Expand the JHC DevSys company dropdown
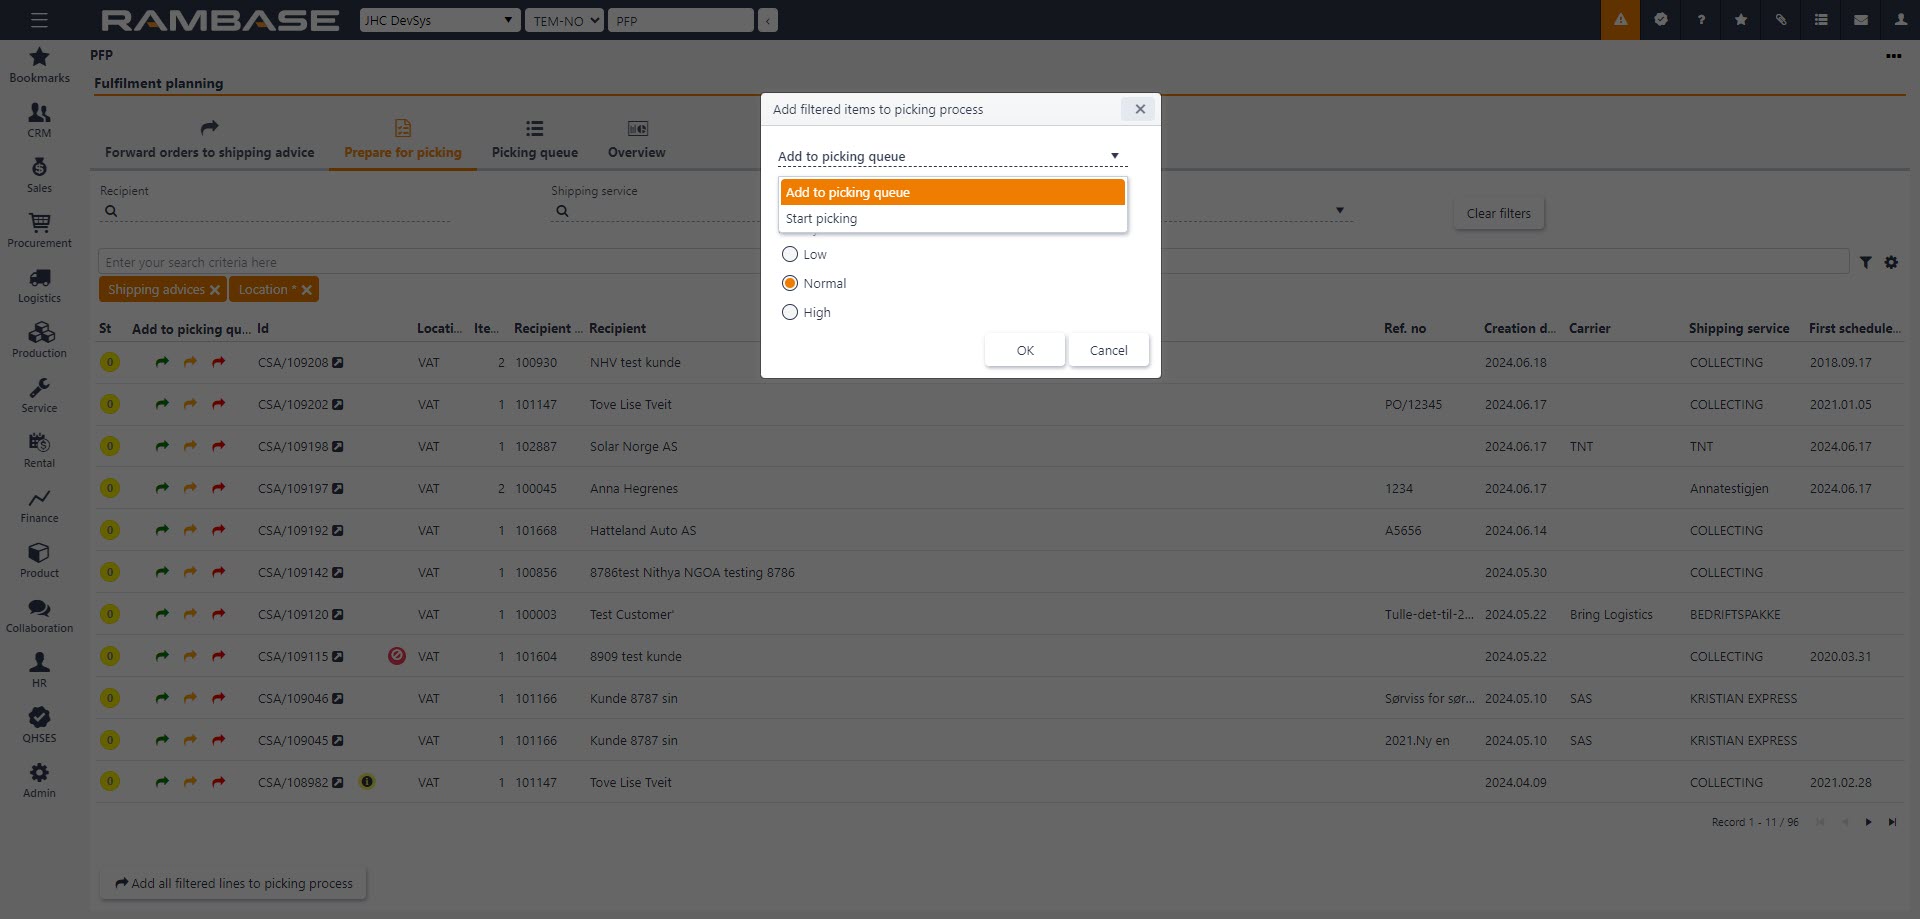The image size is (1920, 919). 440,20
